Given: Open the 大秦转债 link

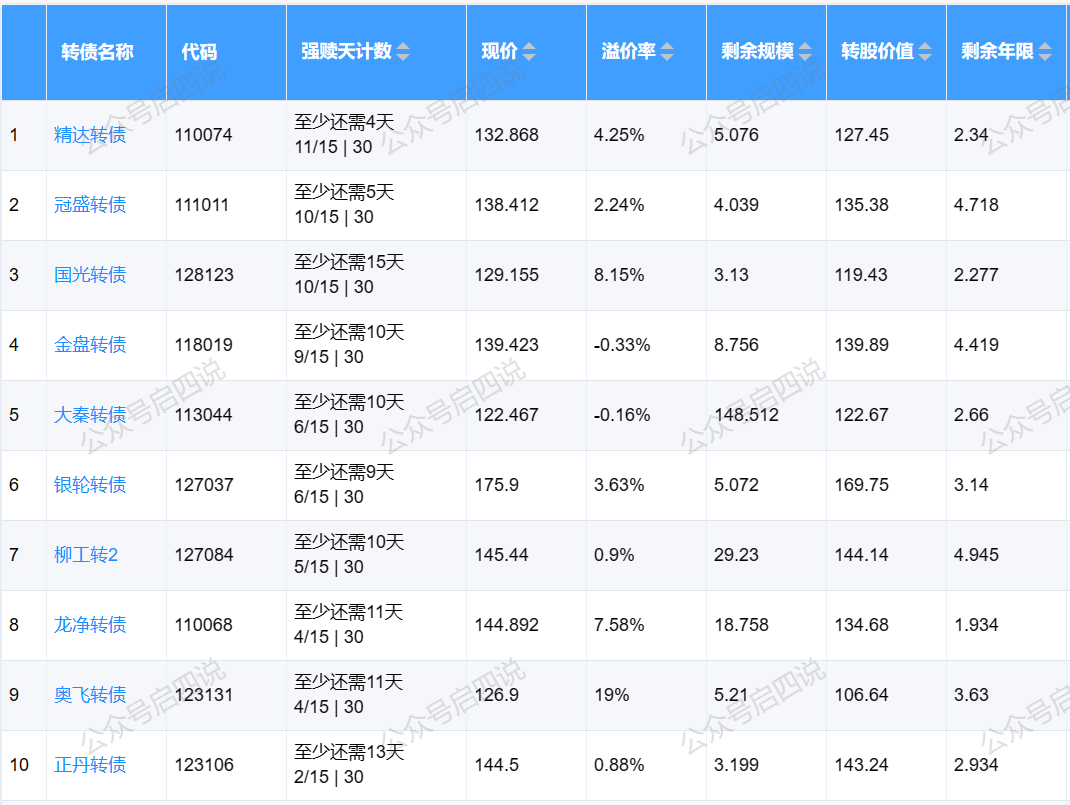Looking at the screenshot, I should point(90,415).
